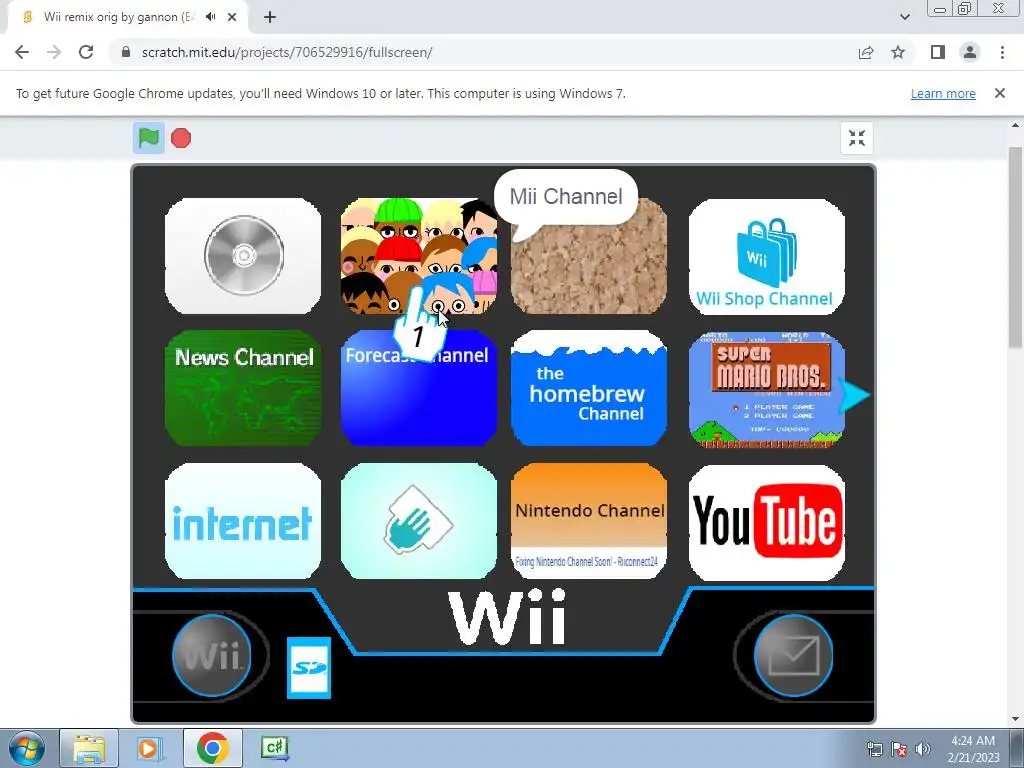The image size is (1024, 768).
Task: View site information lock icon
Action: (126, 52)
